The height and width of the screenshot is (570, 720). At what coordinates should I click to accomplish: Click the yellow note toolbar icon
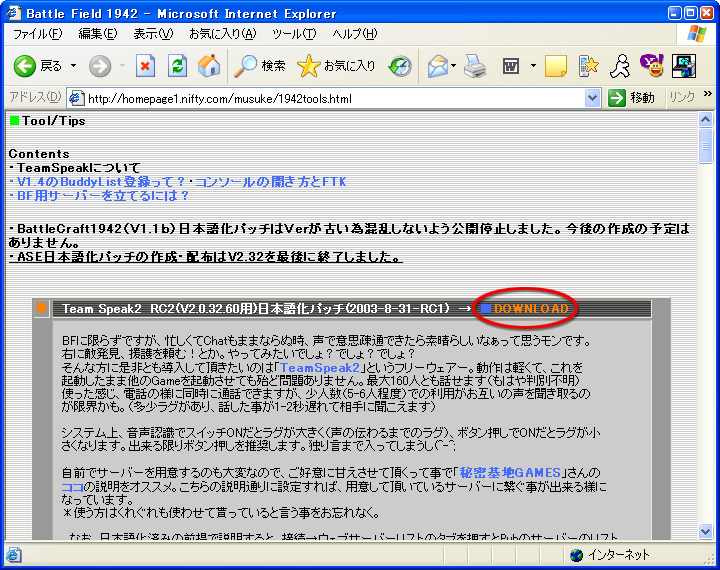[x=556, y=66]
